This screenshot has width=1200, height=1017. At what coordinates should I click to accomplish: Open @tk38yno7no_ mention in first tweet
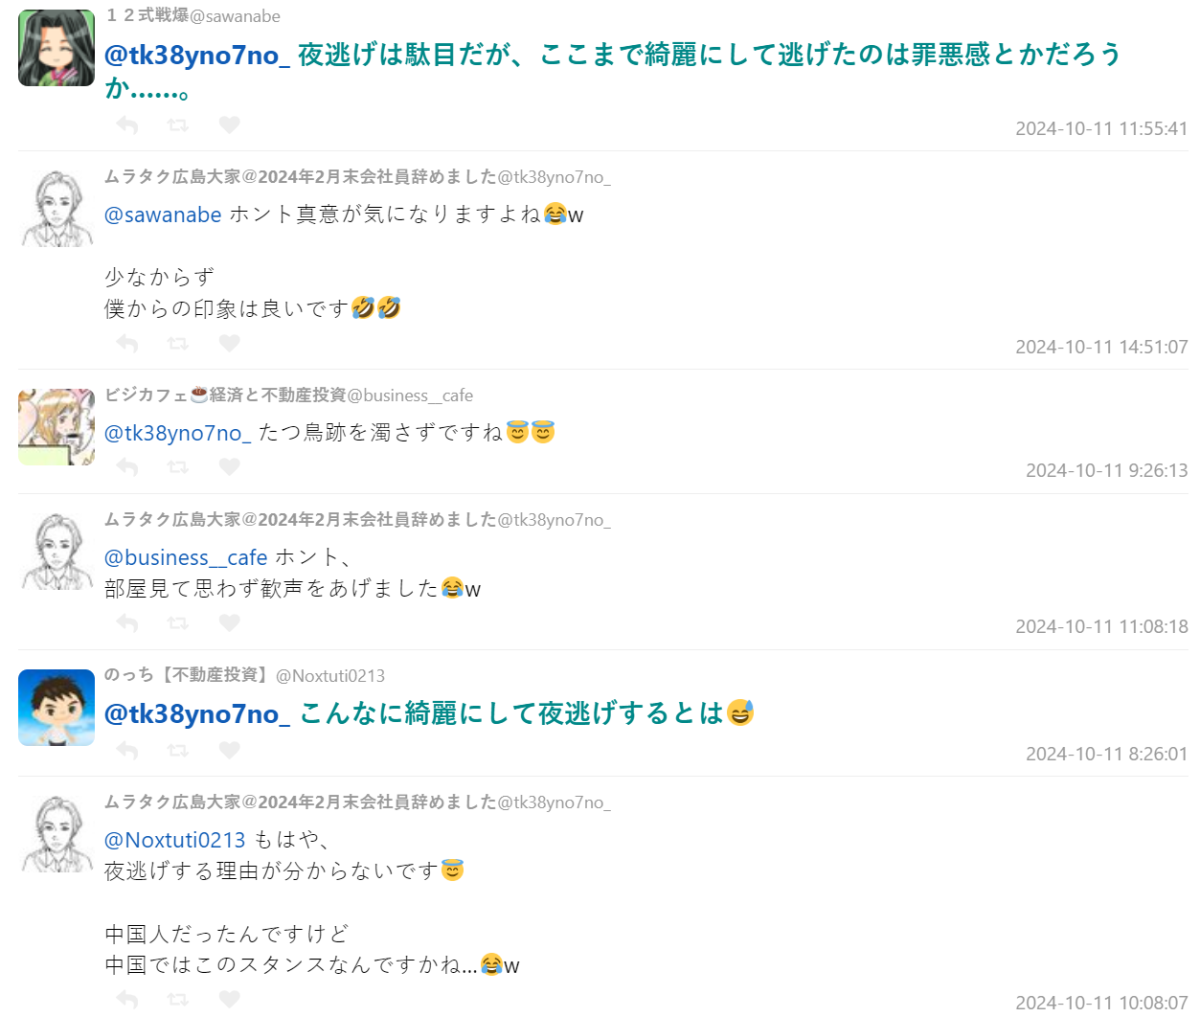click(197, 55)
